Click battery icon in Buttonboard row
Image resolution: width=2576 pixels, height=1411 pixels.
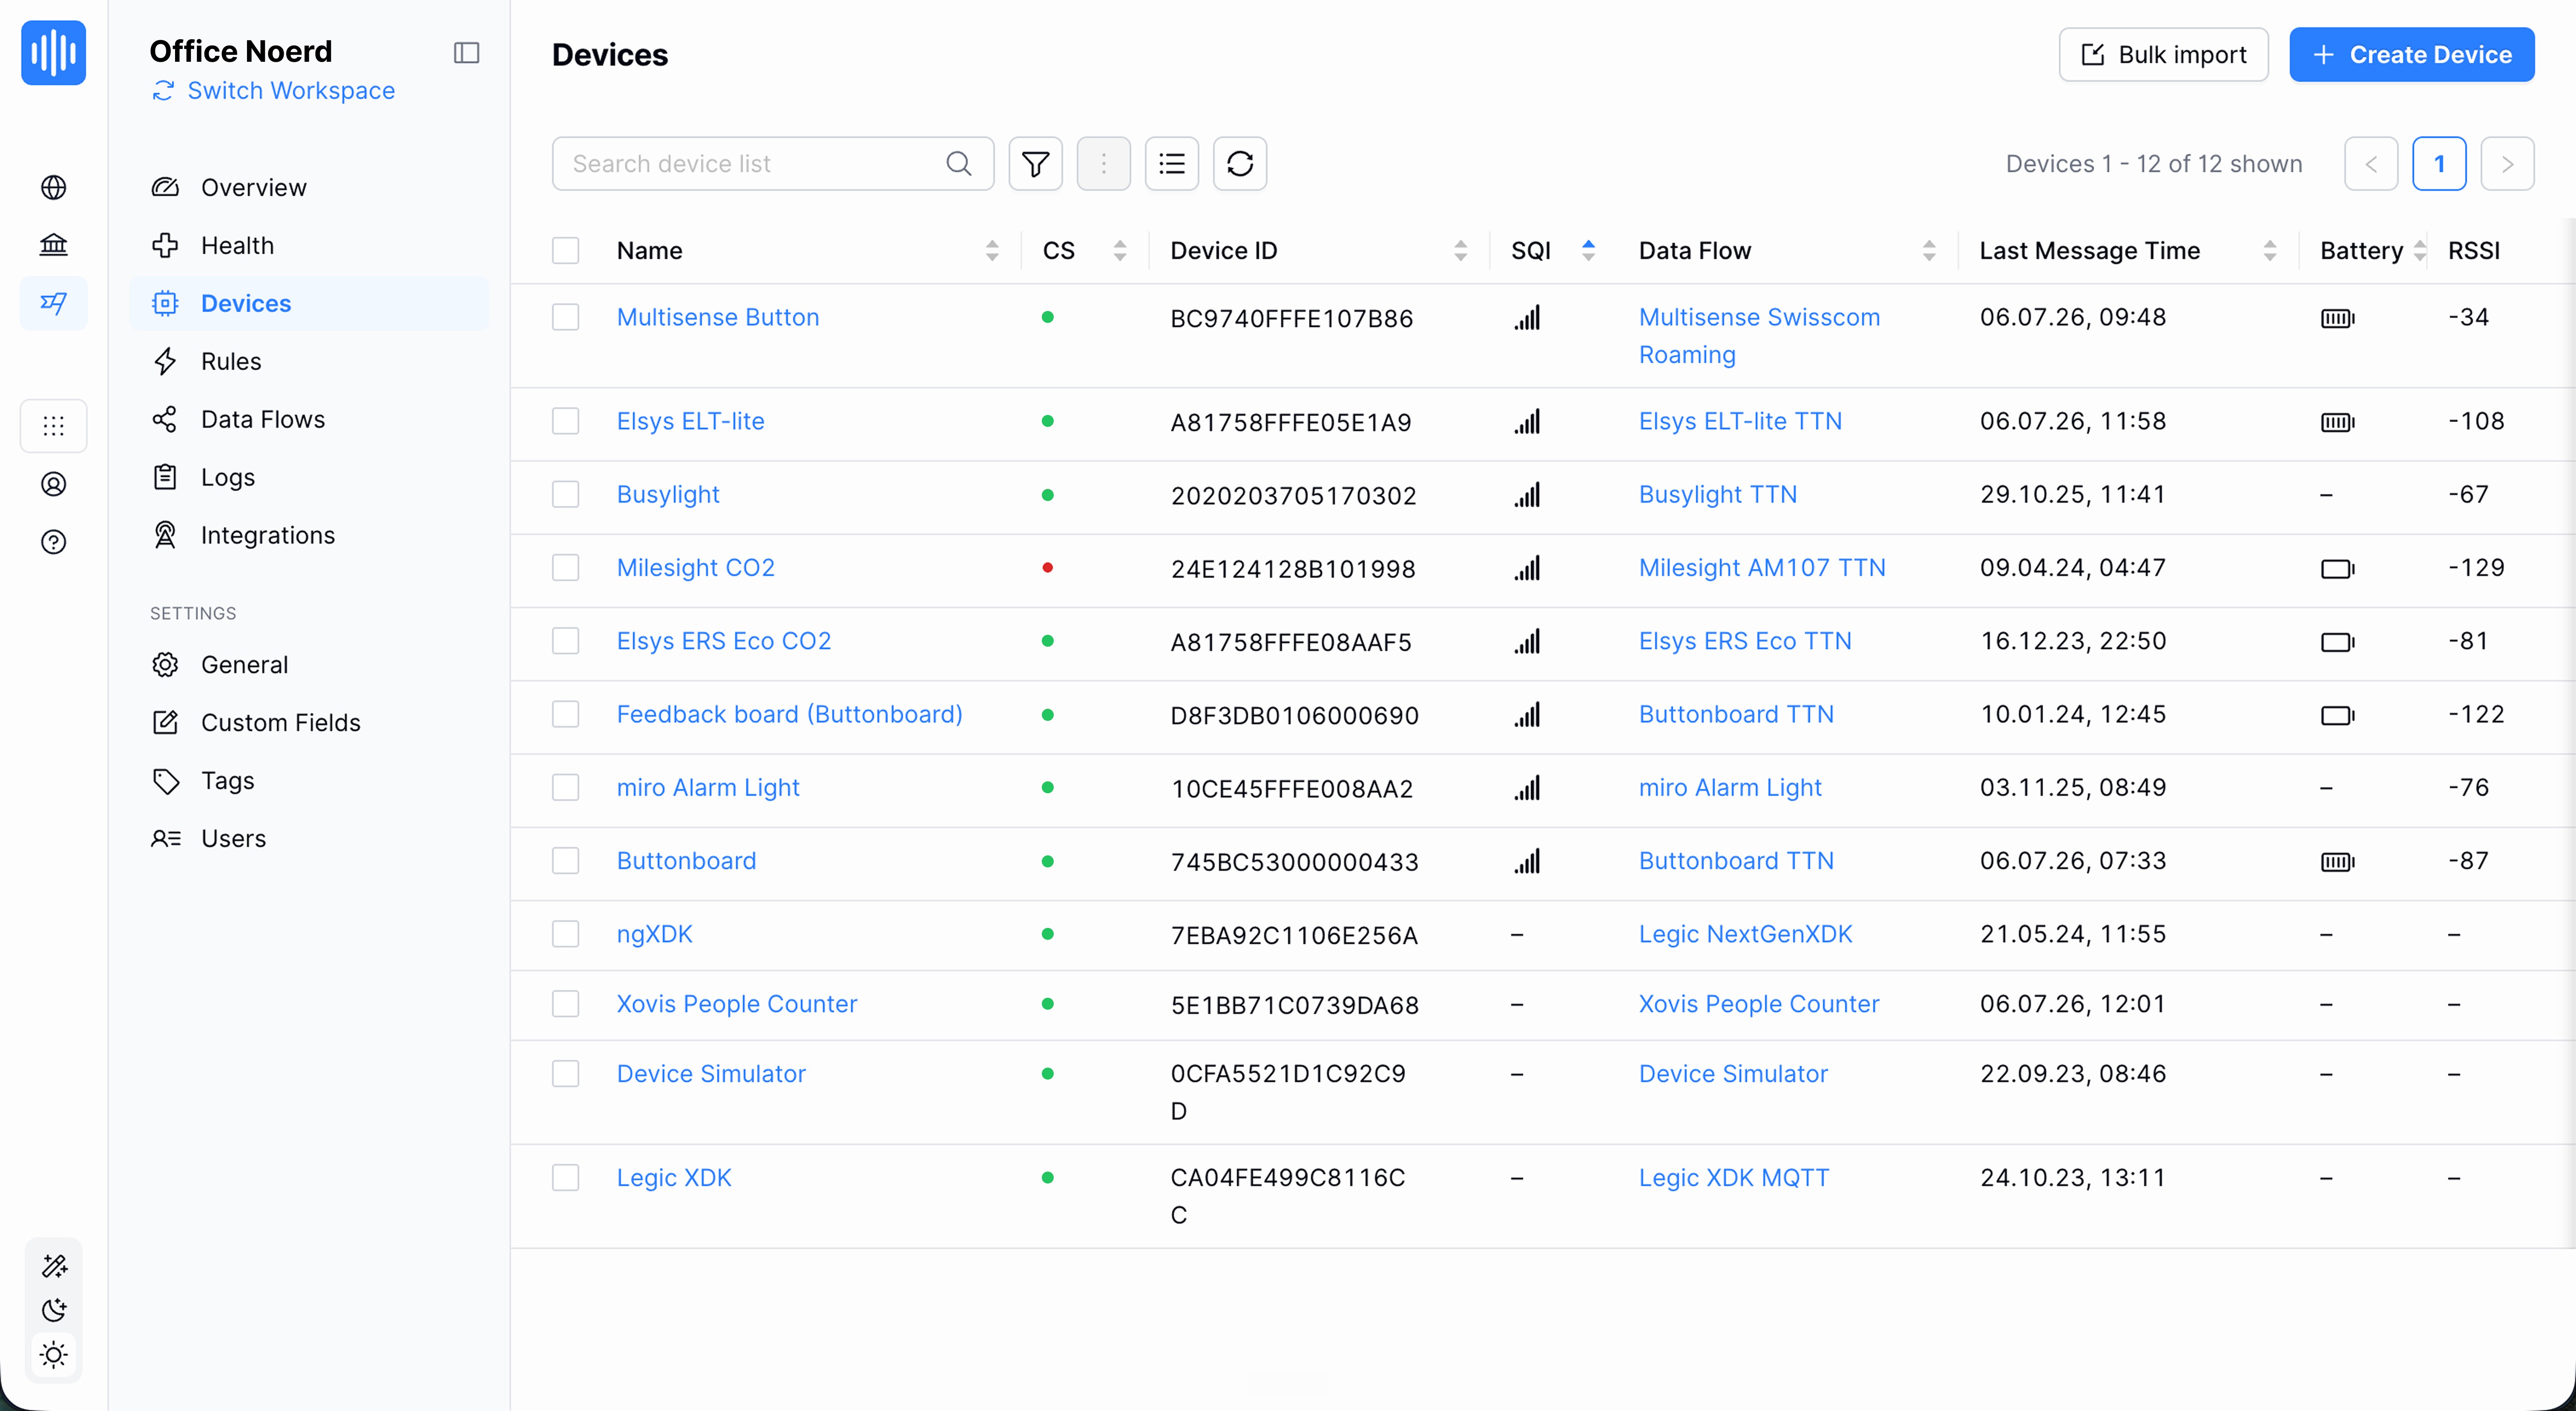tap(2337, 862)
